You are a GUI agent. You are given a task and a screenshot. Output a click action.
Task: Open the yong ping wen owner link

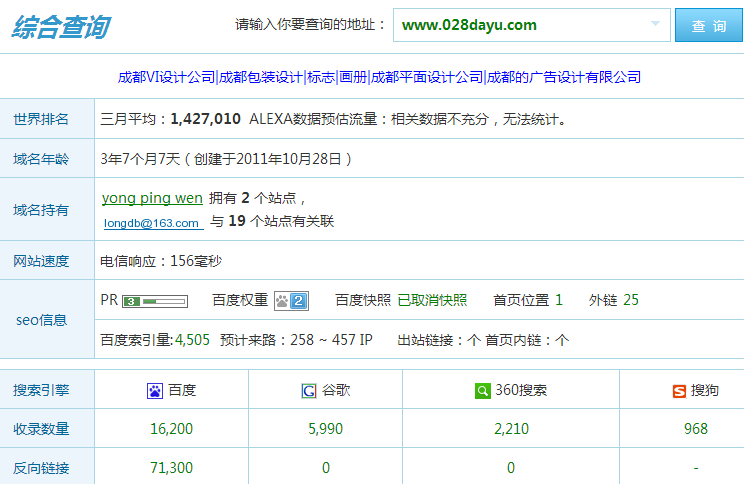152,198
